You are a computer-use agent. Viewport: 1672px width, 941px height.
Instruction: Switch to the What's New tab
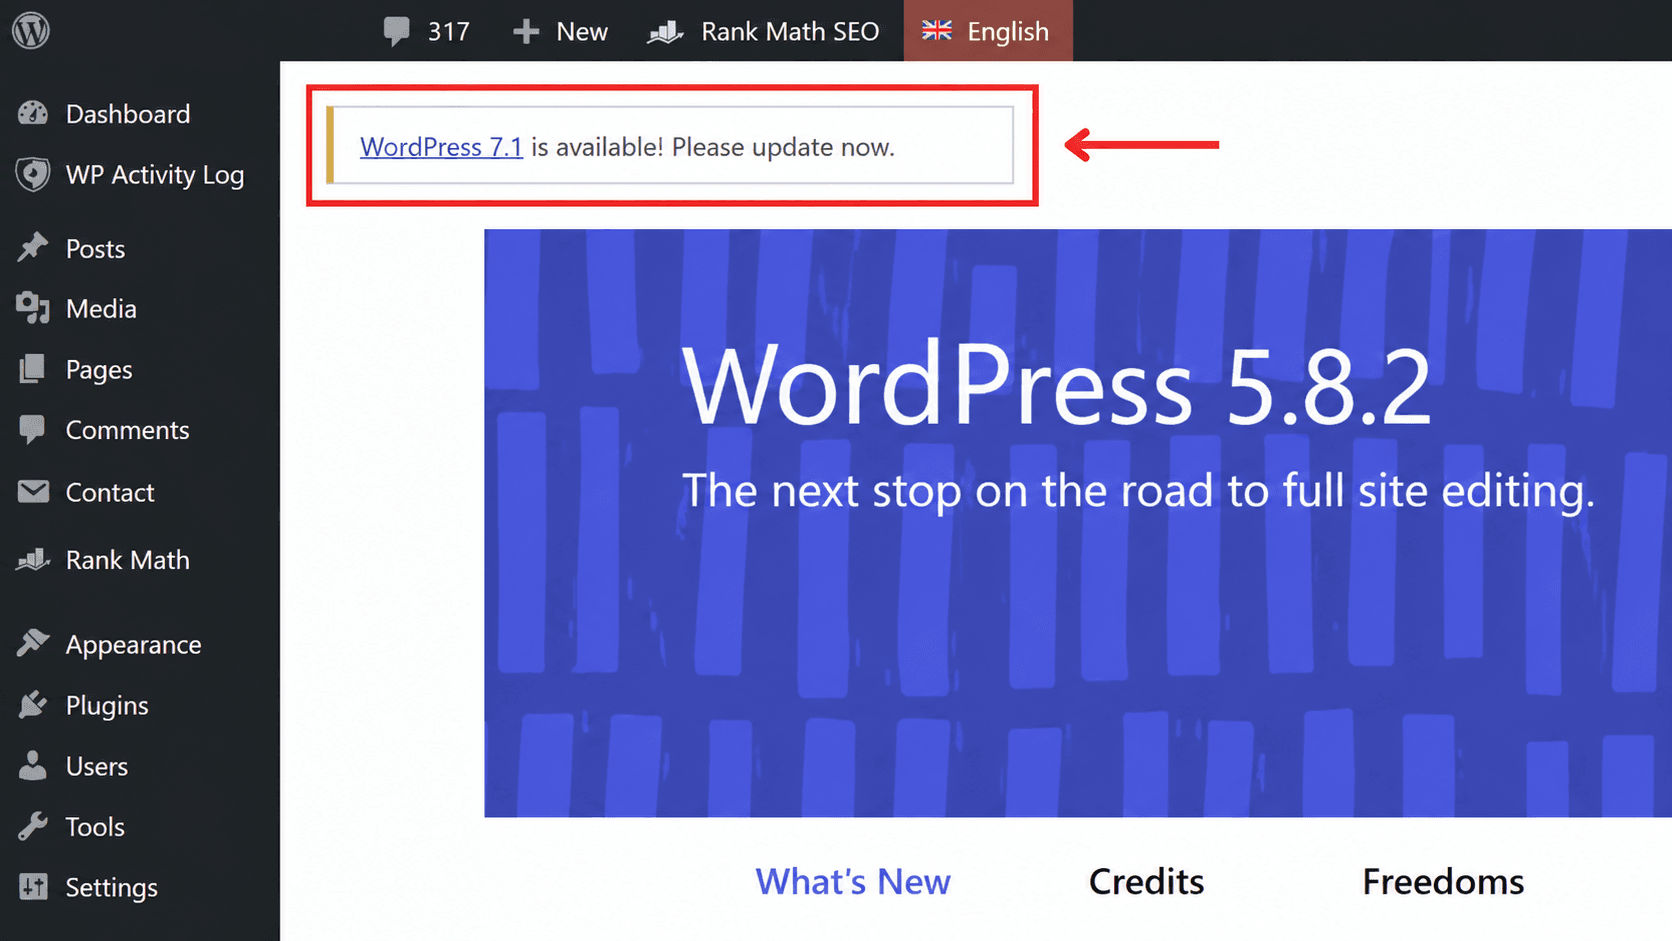pos(853,882)
